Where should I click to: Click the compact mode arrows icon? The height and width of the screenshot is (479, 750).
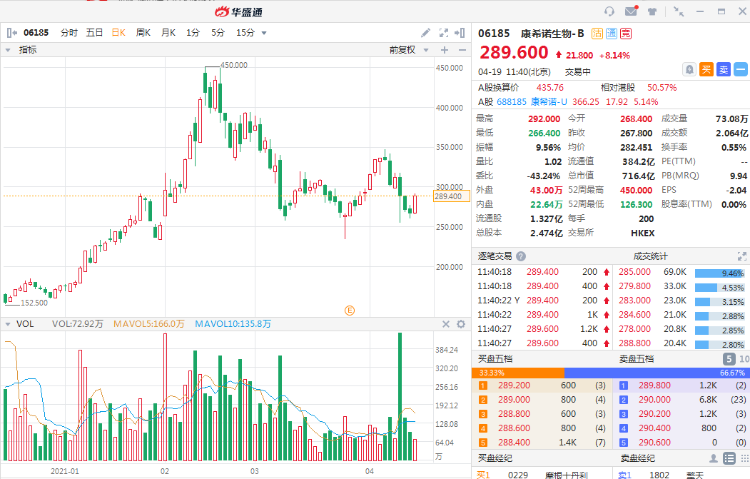pyautogui.click(x=678, y=11)
